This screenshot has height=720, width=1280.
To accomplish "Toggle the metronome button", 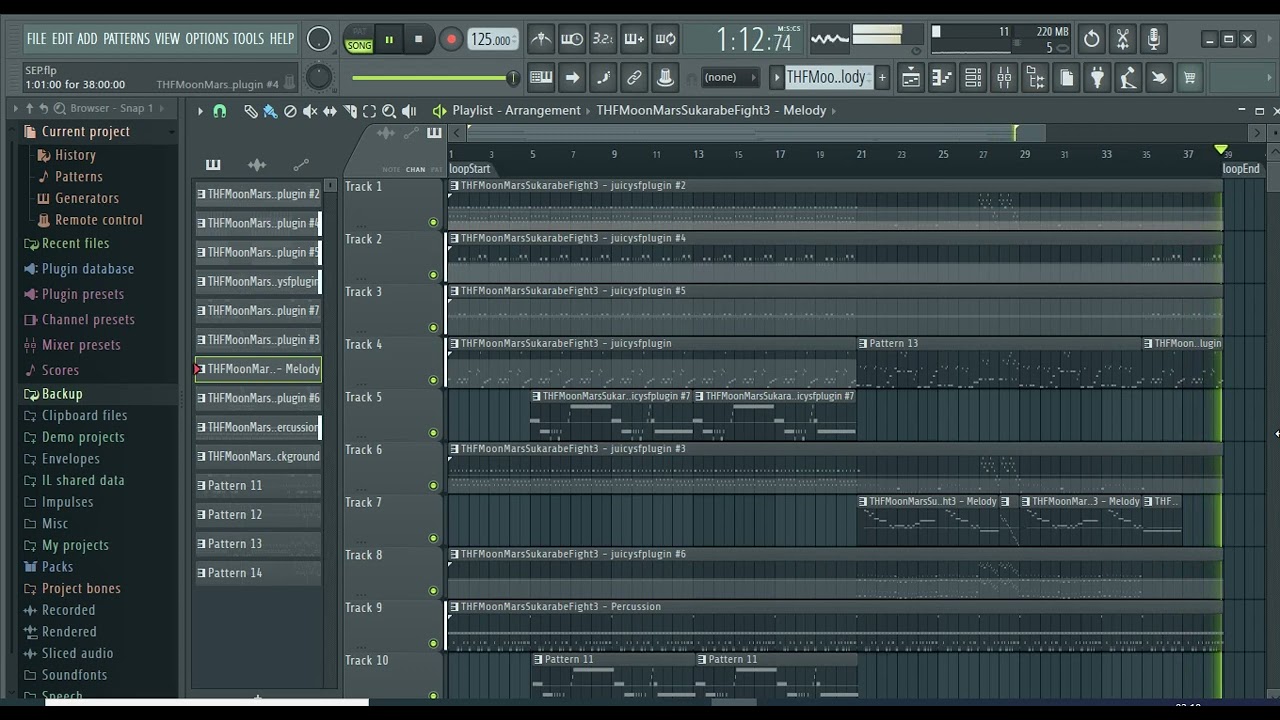I will [541, 39].
